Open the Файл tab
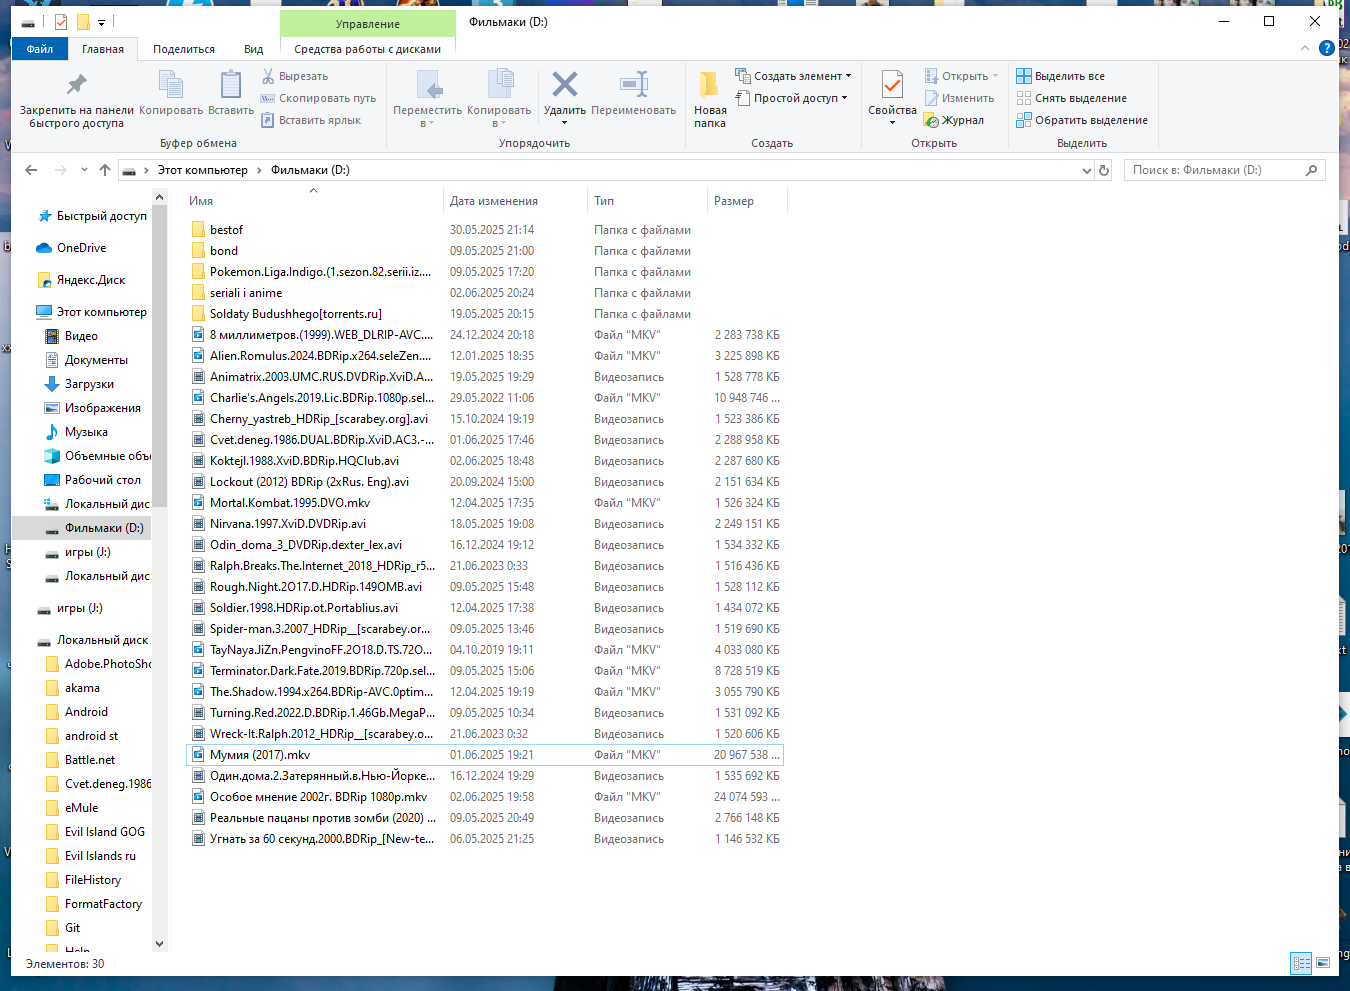 (40, 49)
